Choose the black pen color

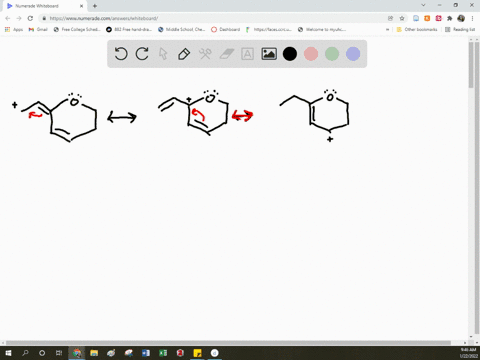point(290,54)
